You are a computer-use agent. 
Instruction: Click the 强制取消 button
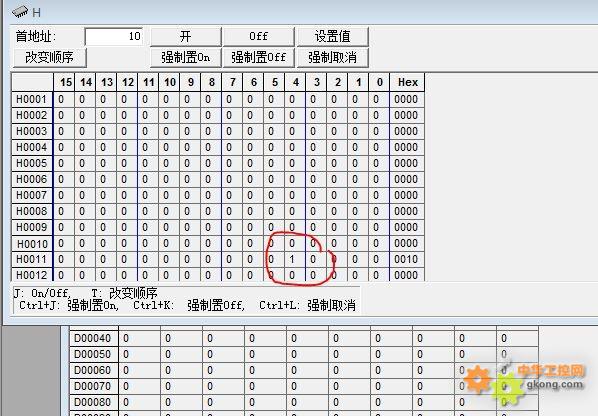coord(332,57)
